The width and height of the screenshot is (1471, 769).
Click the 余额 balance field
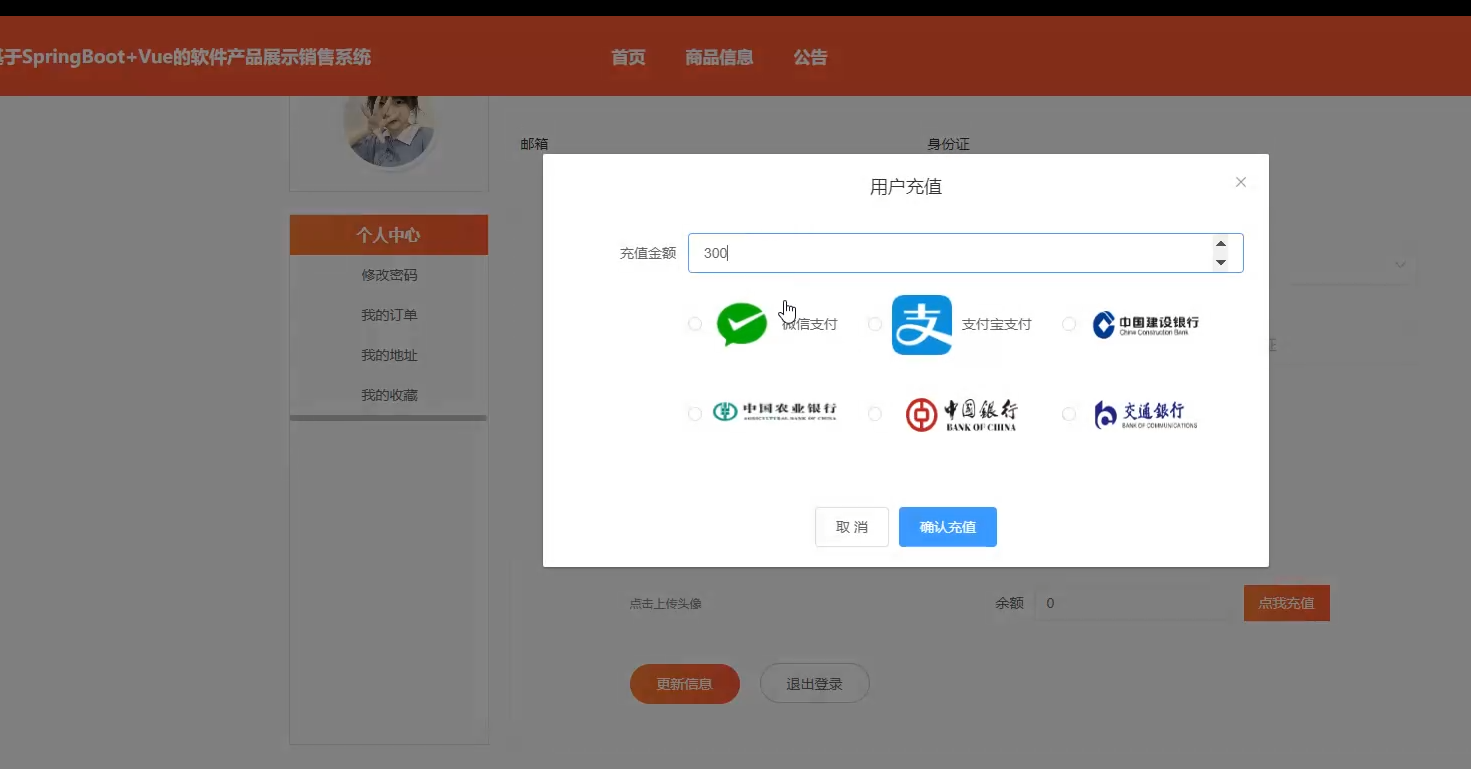[1133, 603]
